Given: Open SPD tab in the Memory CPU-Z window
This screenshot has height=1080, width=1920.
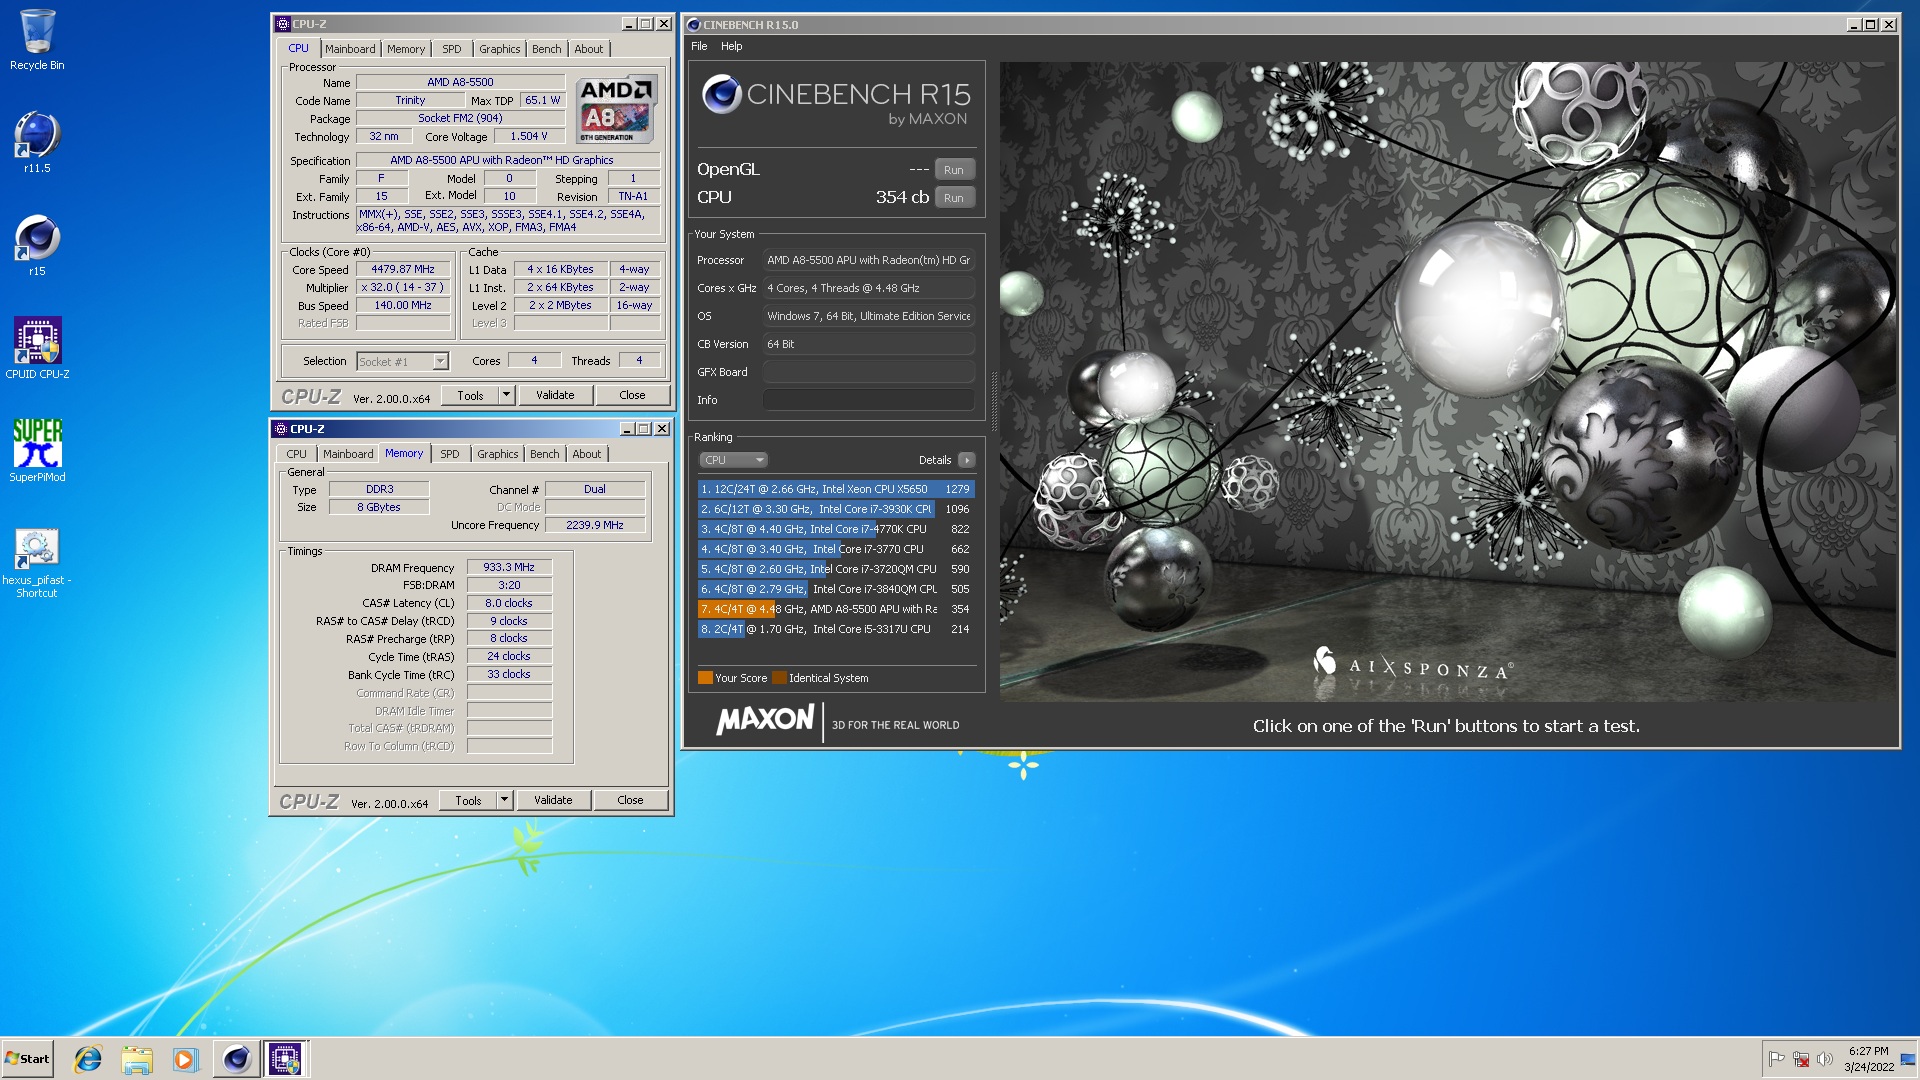Looking at the screenshot, I should coord(450,454).
